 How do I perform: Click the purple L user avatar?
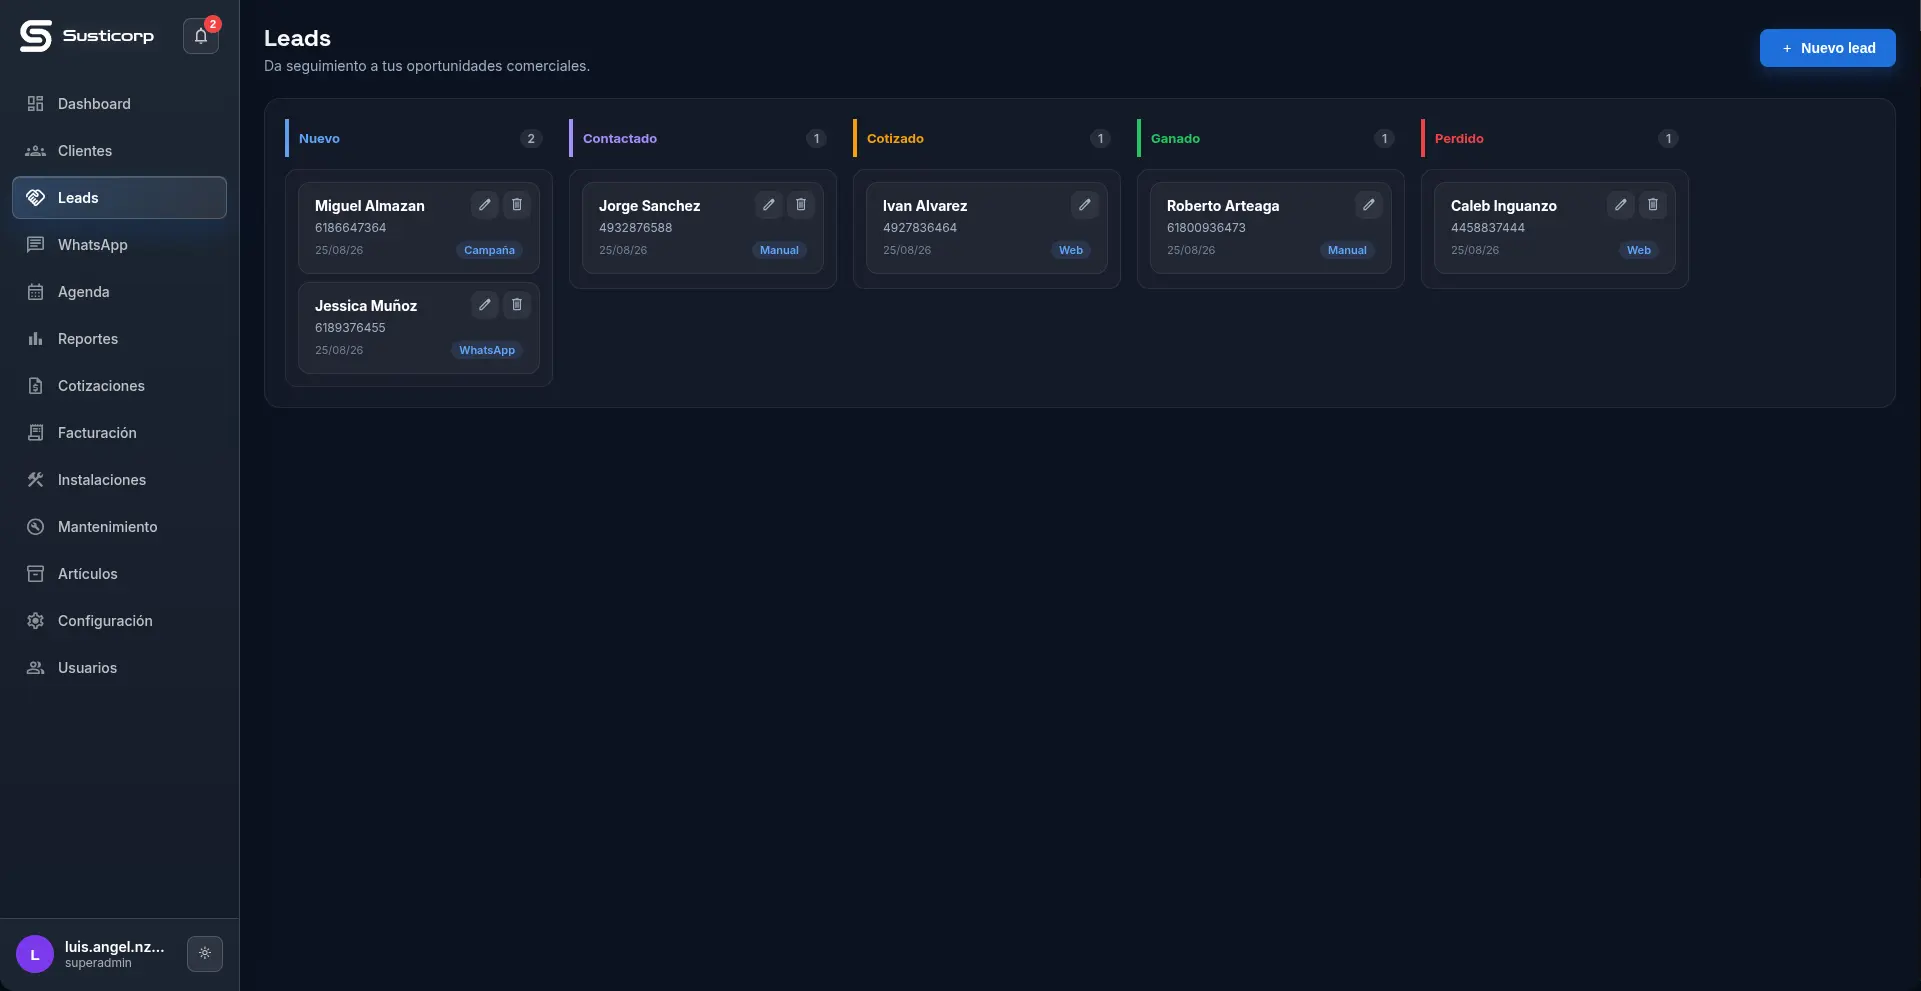point(35,954)
